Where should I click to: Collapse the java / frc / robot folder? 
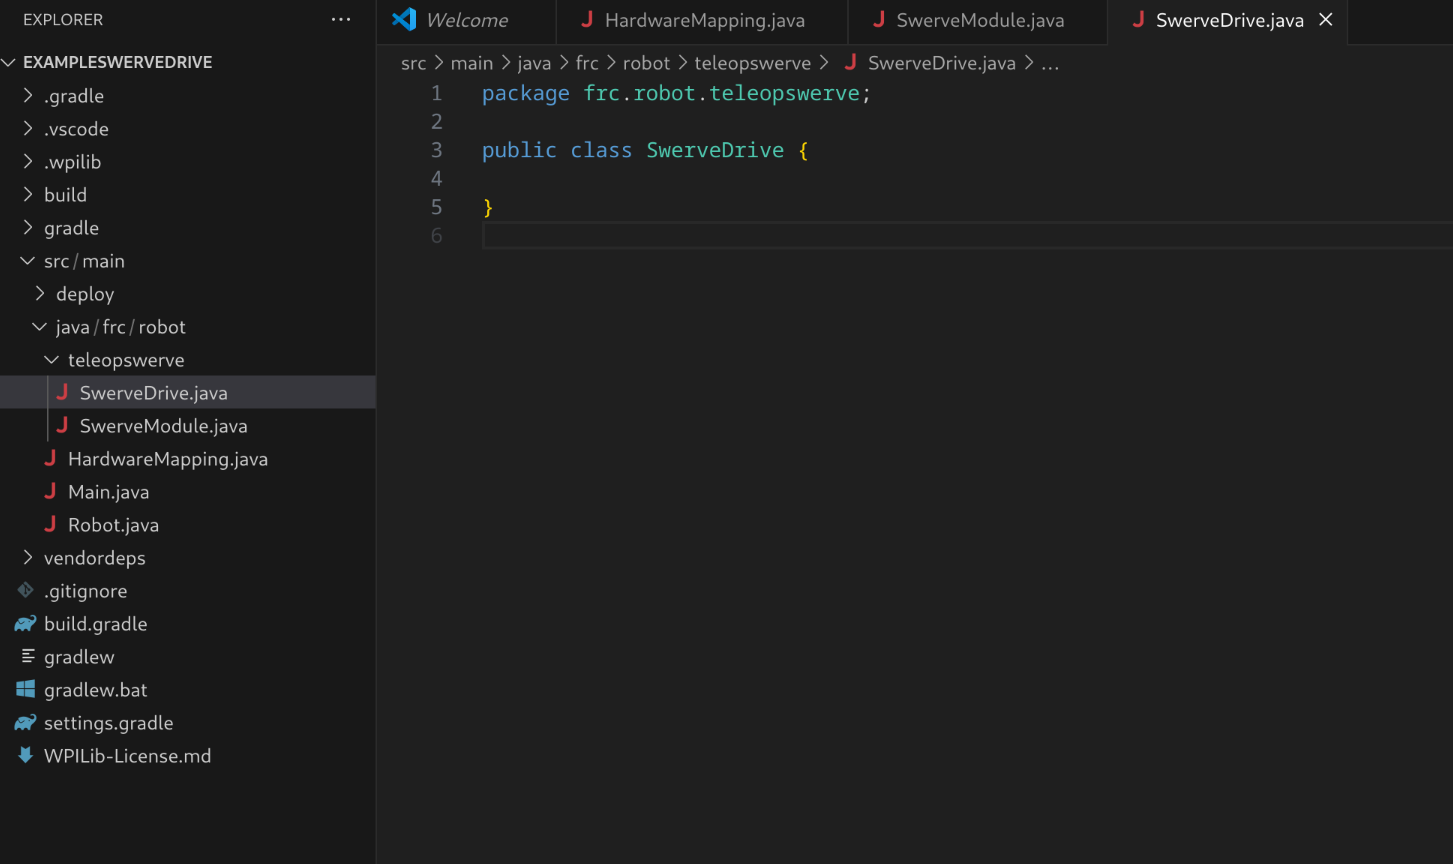(x=40, y=327)
